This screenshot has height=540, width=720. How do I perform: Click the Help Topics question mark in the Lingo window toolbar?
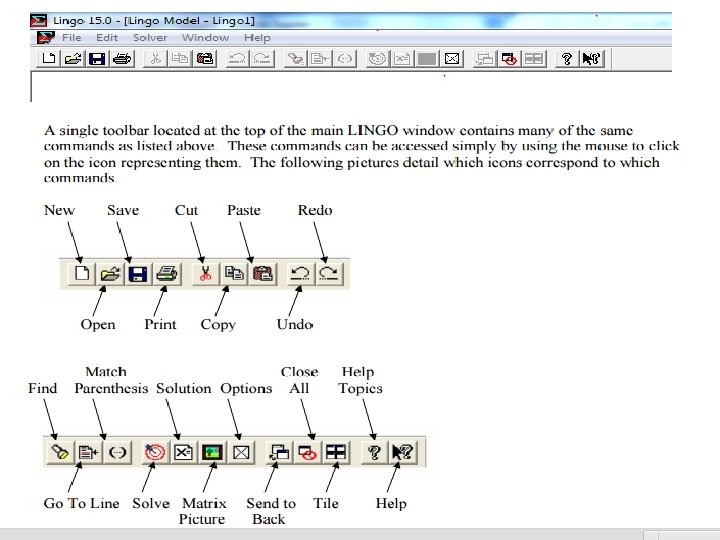point(567,59)
